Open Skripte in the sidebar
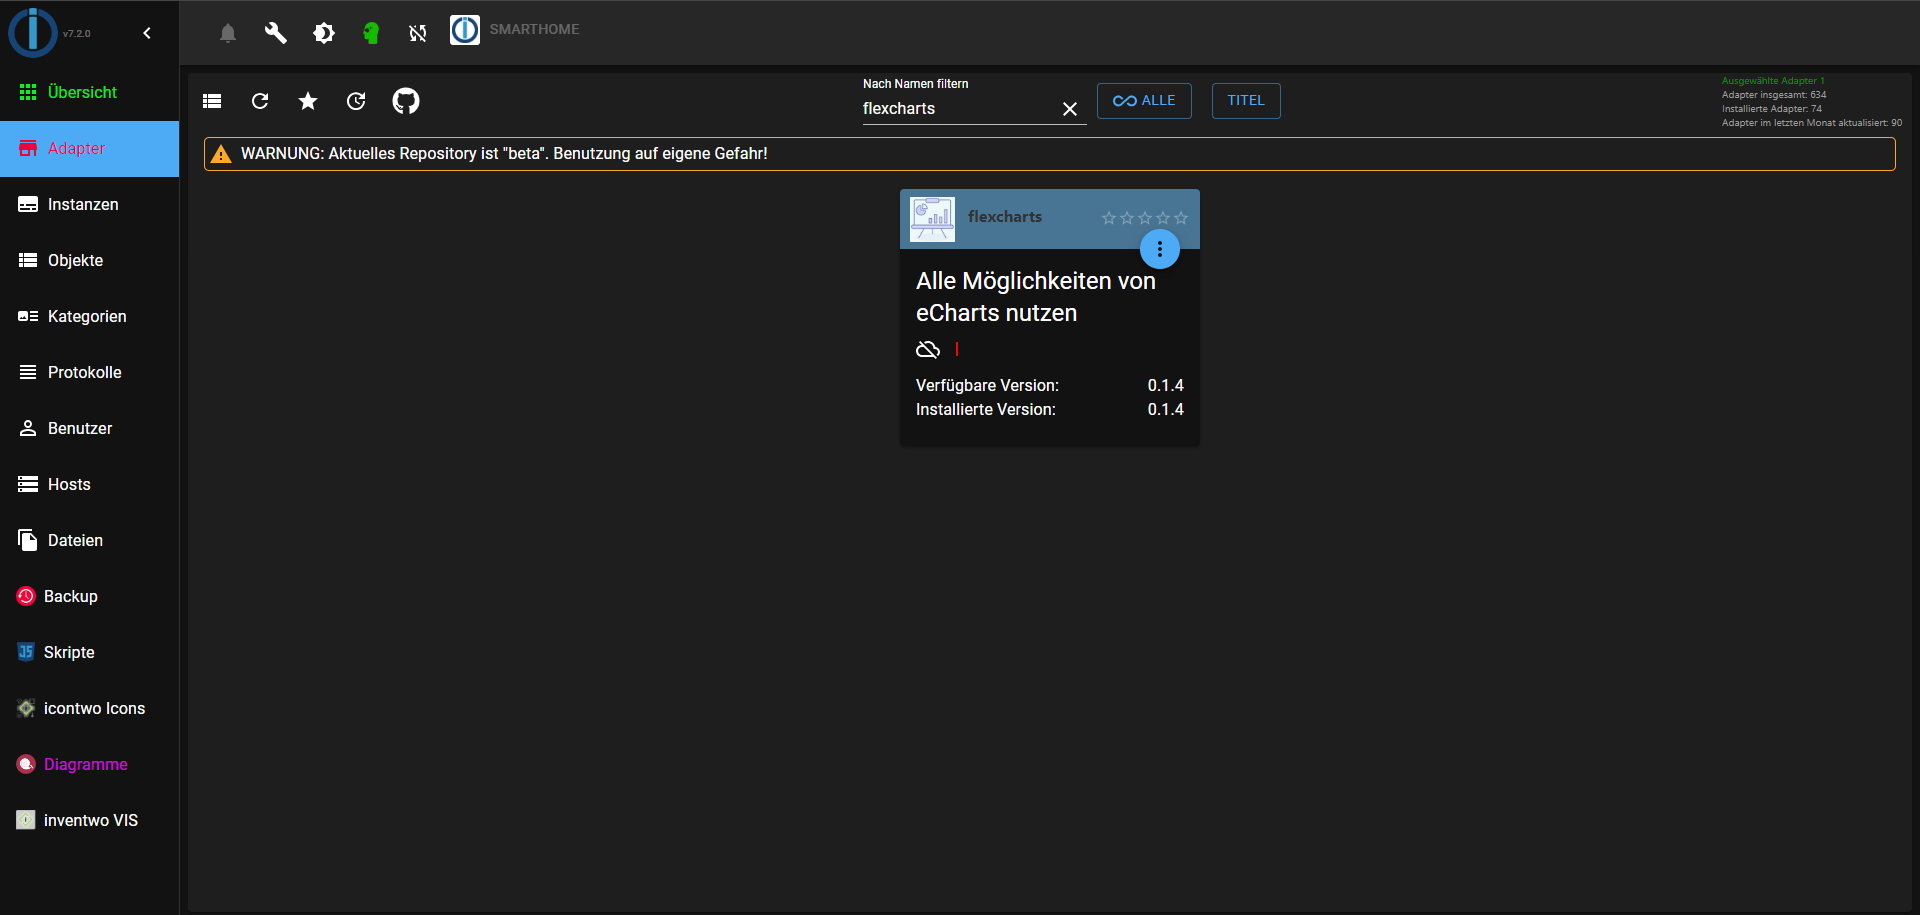Screen dimensions: 1920x915 click(x=89, y=652)
